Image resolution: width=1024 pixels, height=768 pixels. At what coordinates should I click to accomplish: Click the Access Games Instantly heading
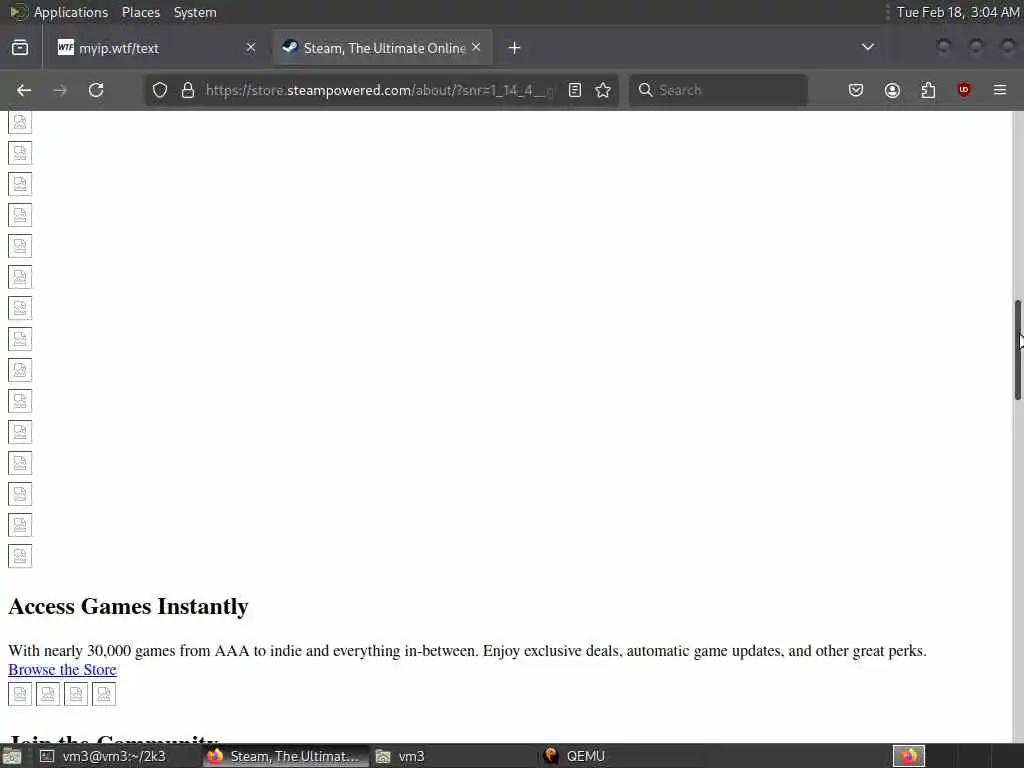[x=129, y=606]
